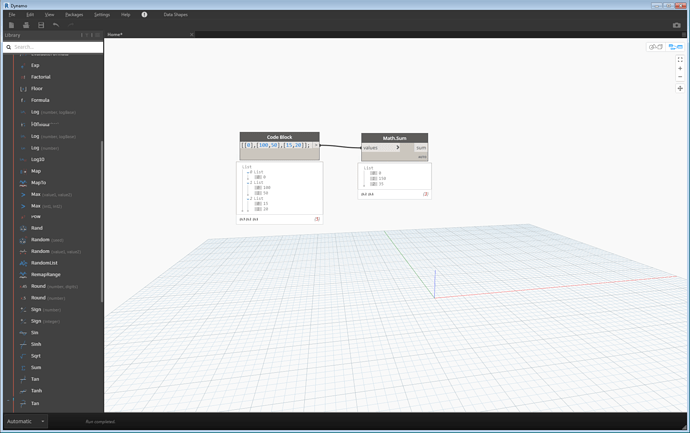The width and height of the screenshot is (690, 433).
Task: Click the Zoom out minus icon
Action: [680, 77]
